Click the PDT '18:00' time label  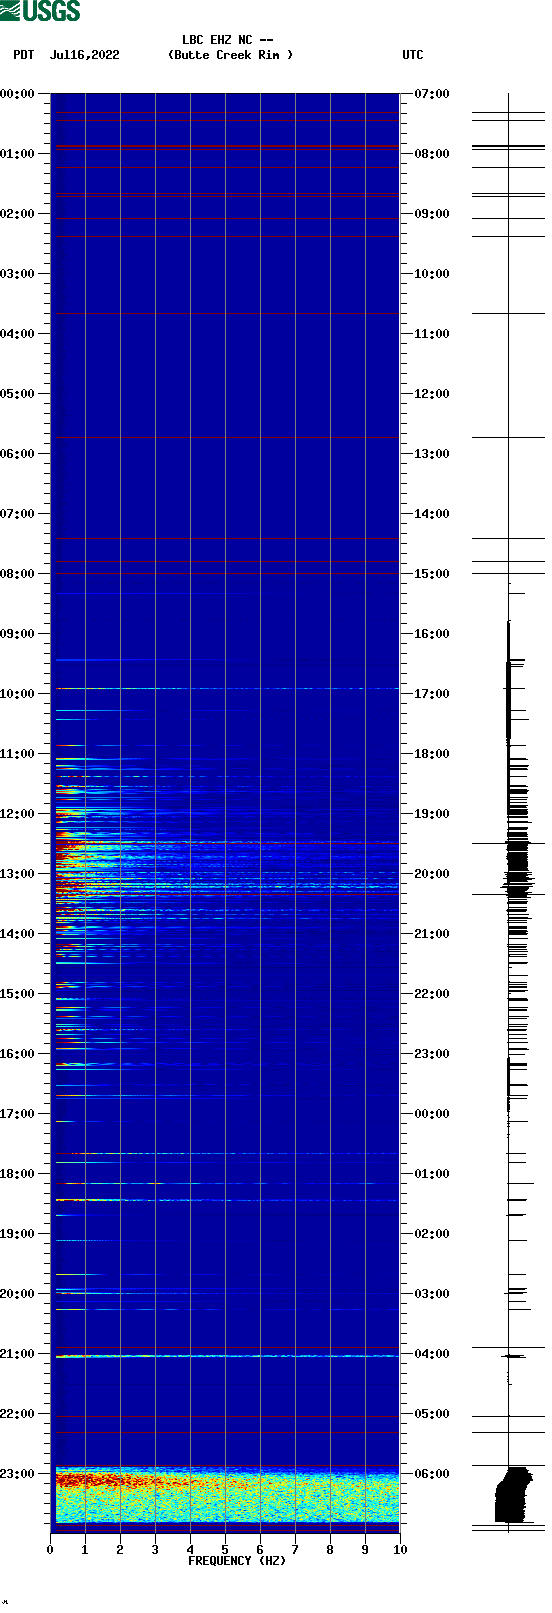pyautogui.click(x=17, y=1174)
